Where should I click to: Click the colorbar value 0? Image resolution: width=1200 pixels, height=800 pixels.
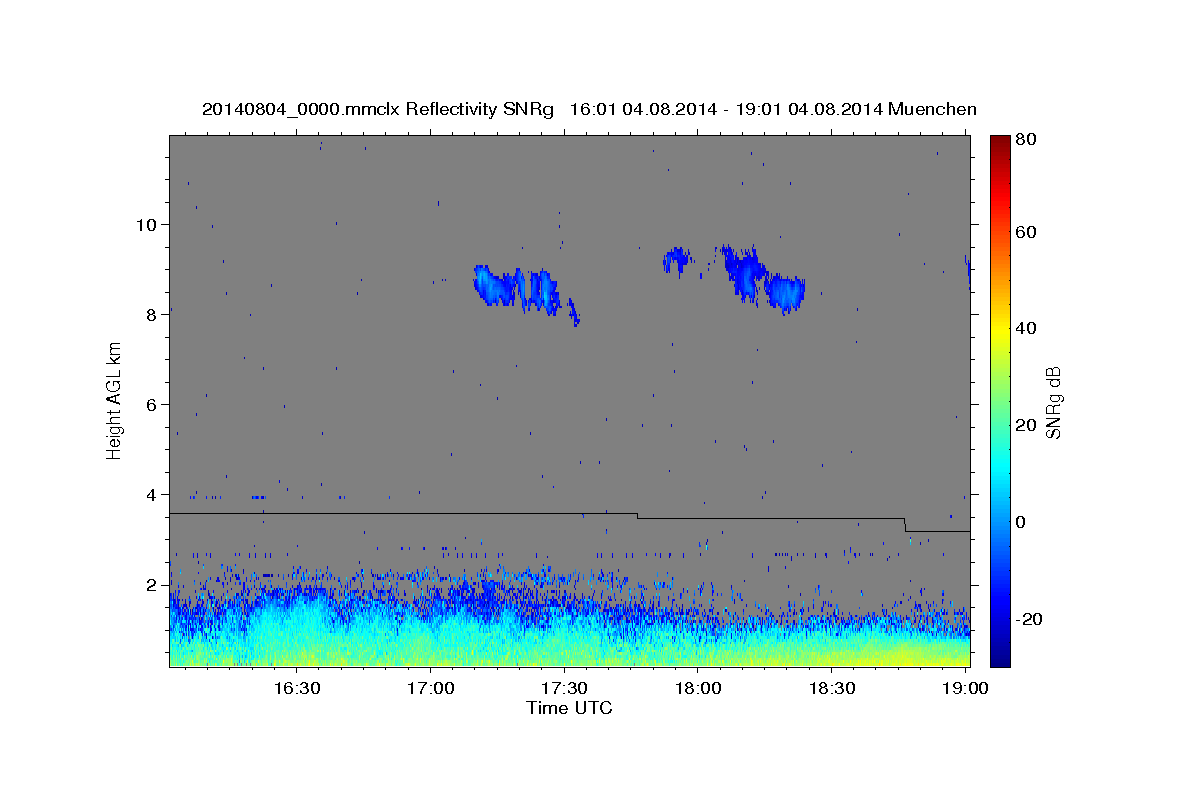tap(1021, 522)
